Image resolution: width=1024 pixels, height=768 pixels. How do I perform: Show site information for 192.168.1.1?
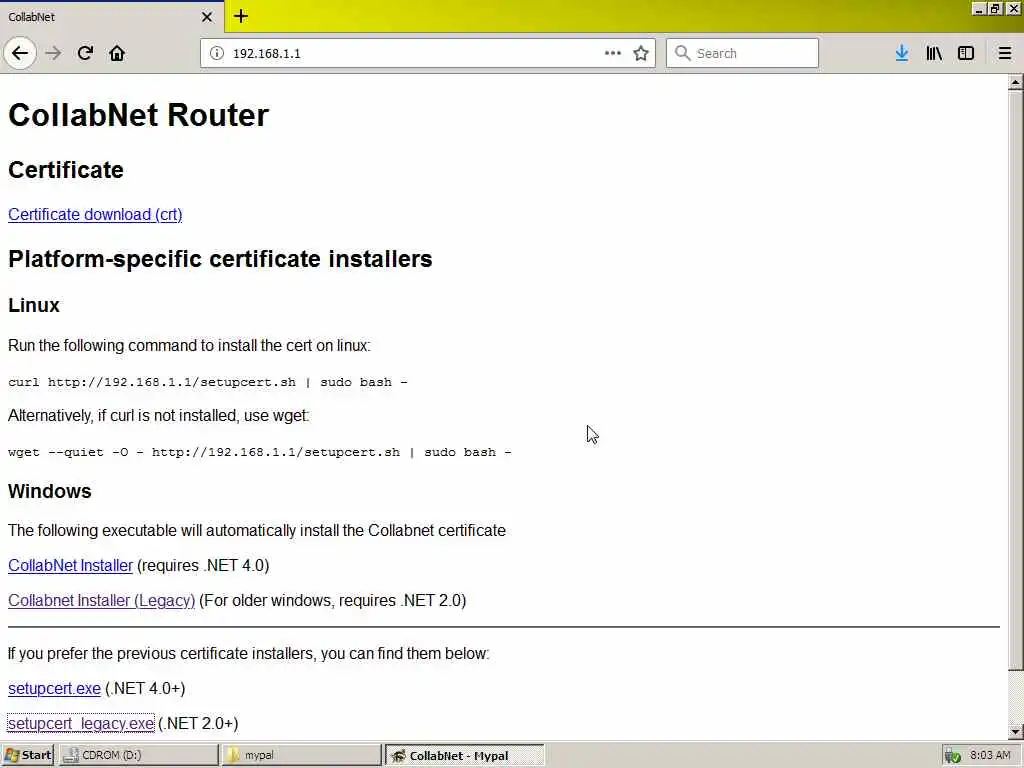(x=217, y=53)
